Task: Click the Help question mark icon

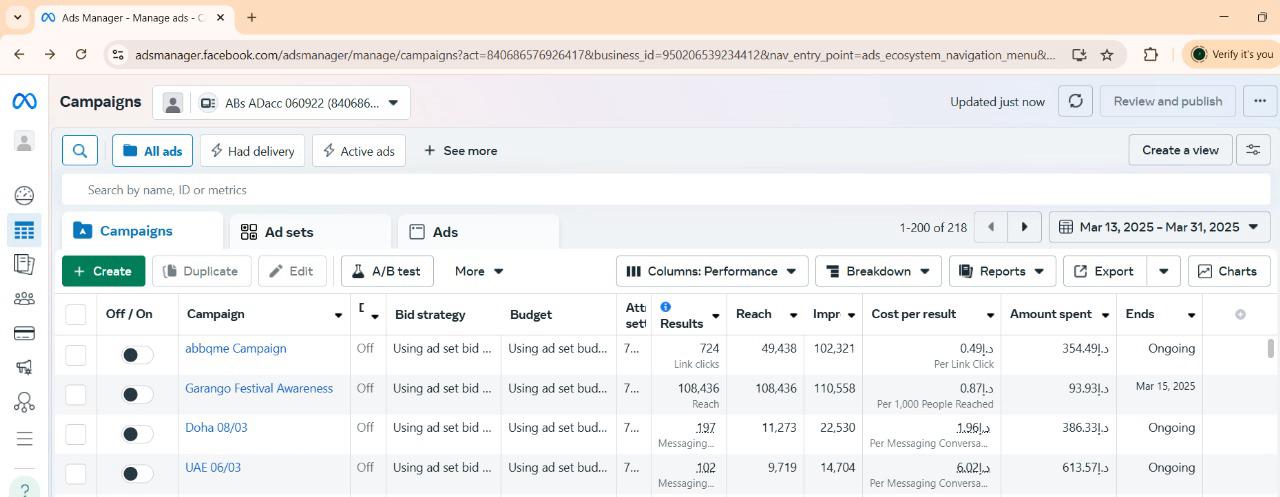Action: click(x=24, y=488)
